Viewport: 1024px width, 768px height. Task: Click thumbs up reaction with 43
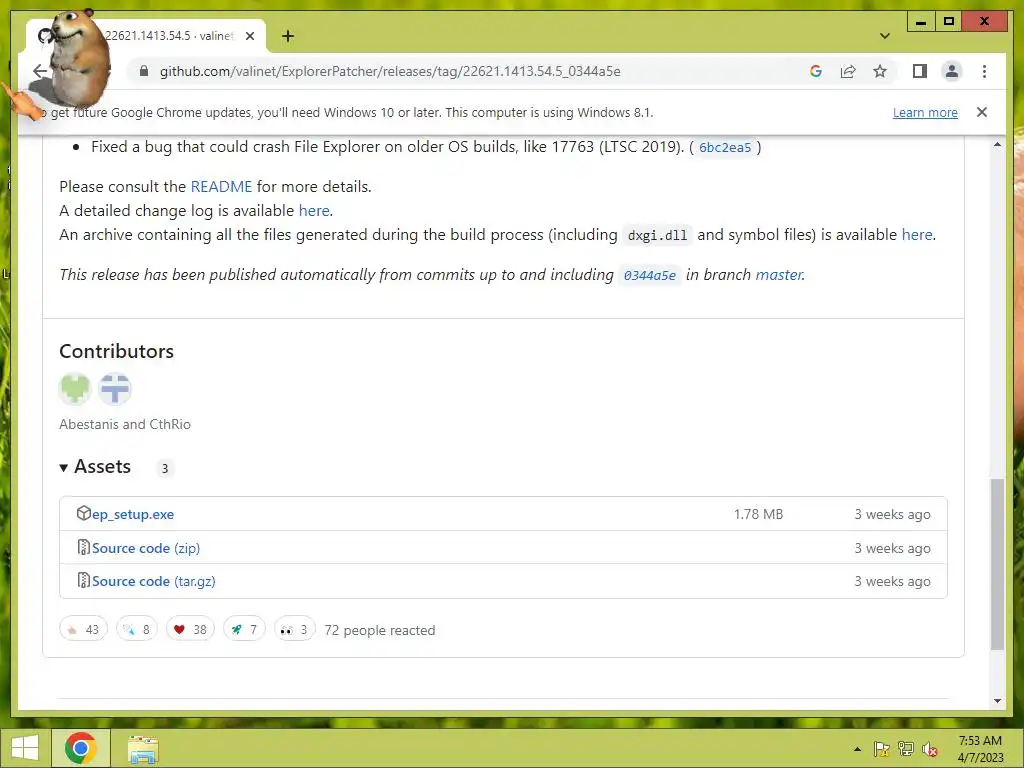(83, 630)
